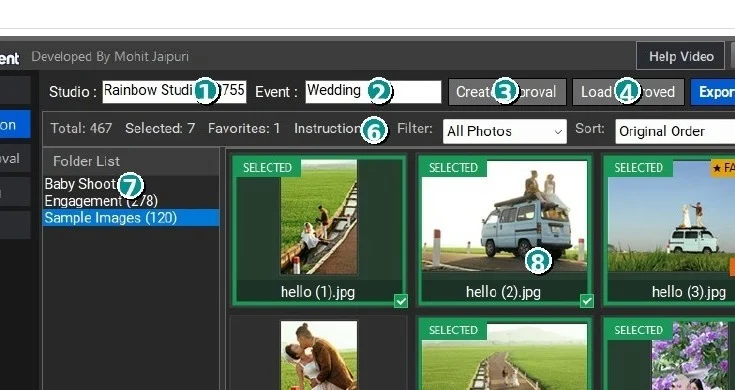This screenshot has height=390, width=735.
Task: Click the highlighted blue sidebar tab
Action: (x=15, y=125)
